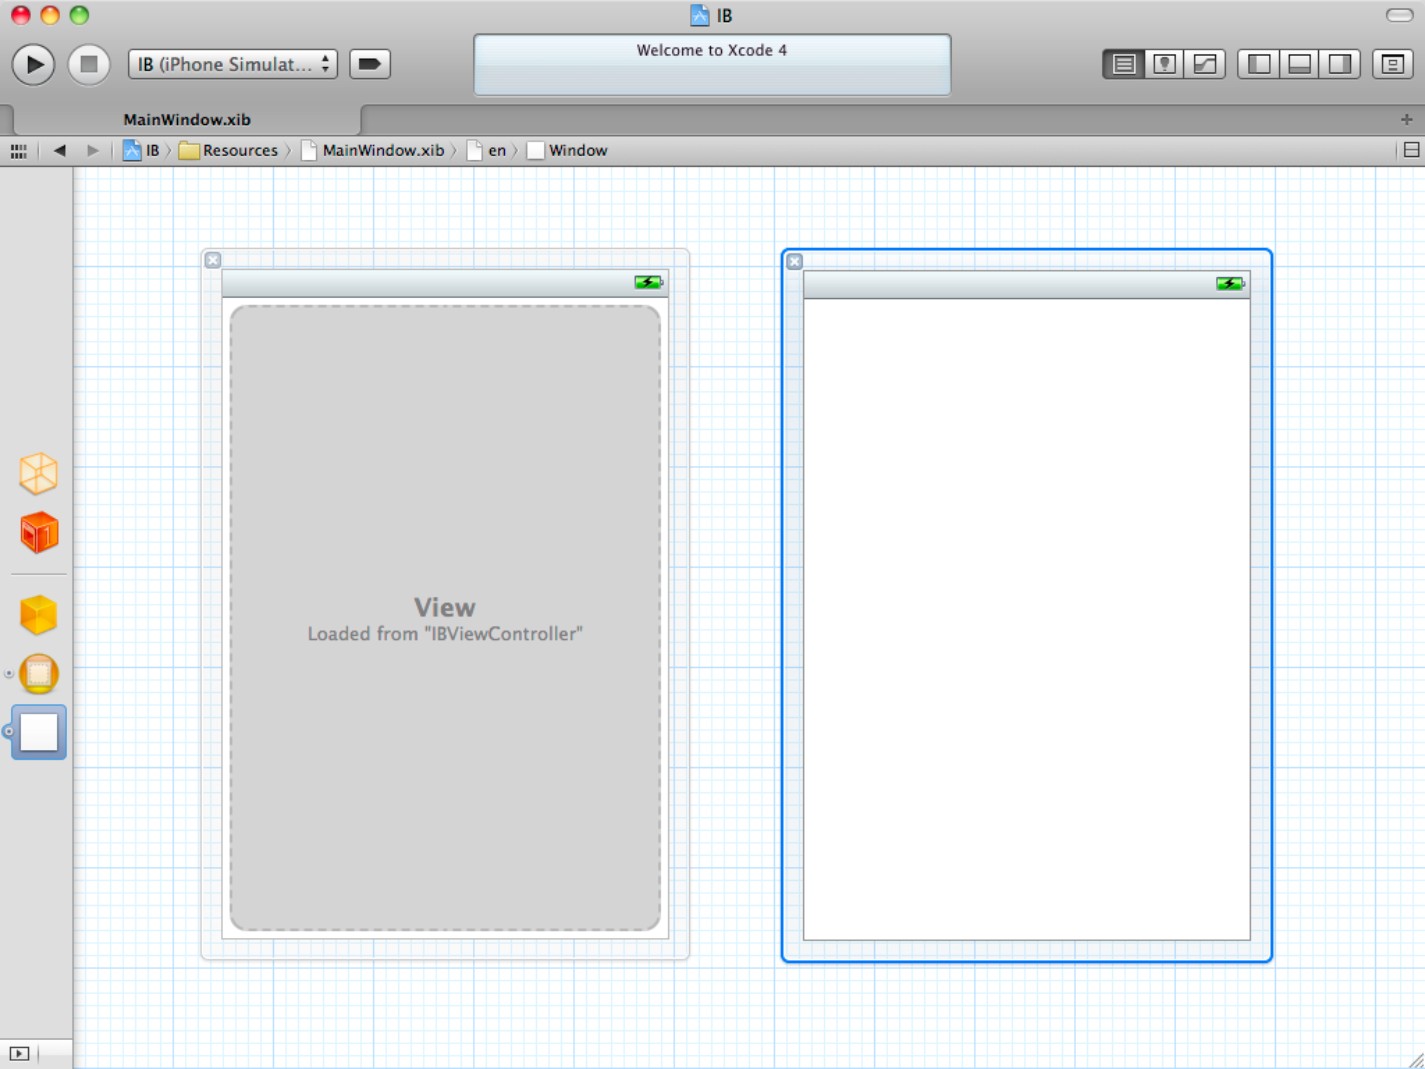Toggle the Navigator pane view button
This screenshot has width=1425, height=1069.
pyautogui.click(x=1259, y=64)
